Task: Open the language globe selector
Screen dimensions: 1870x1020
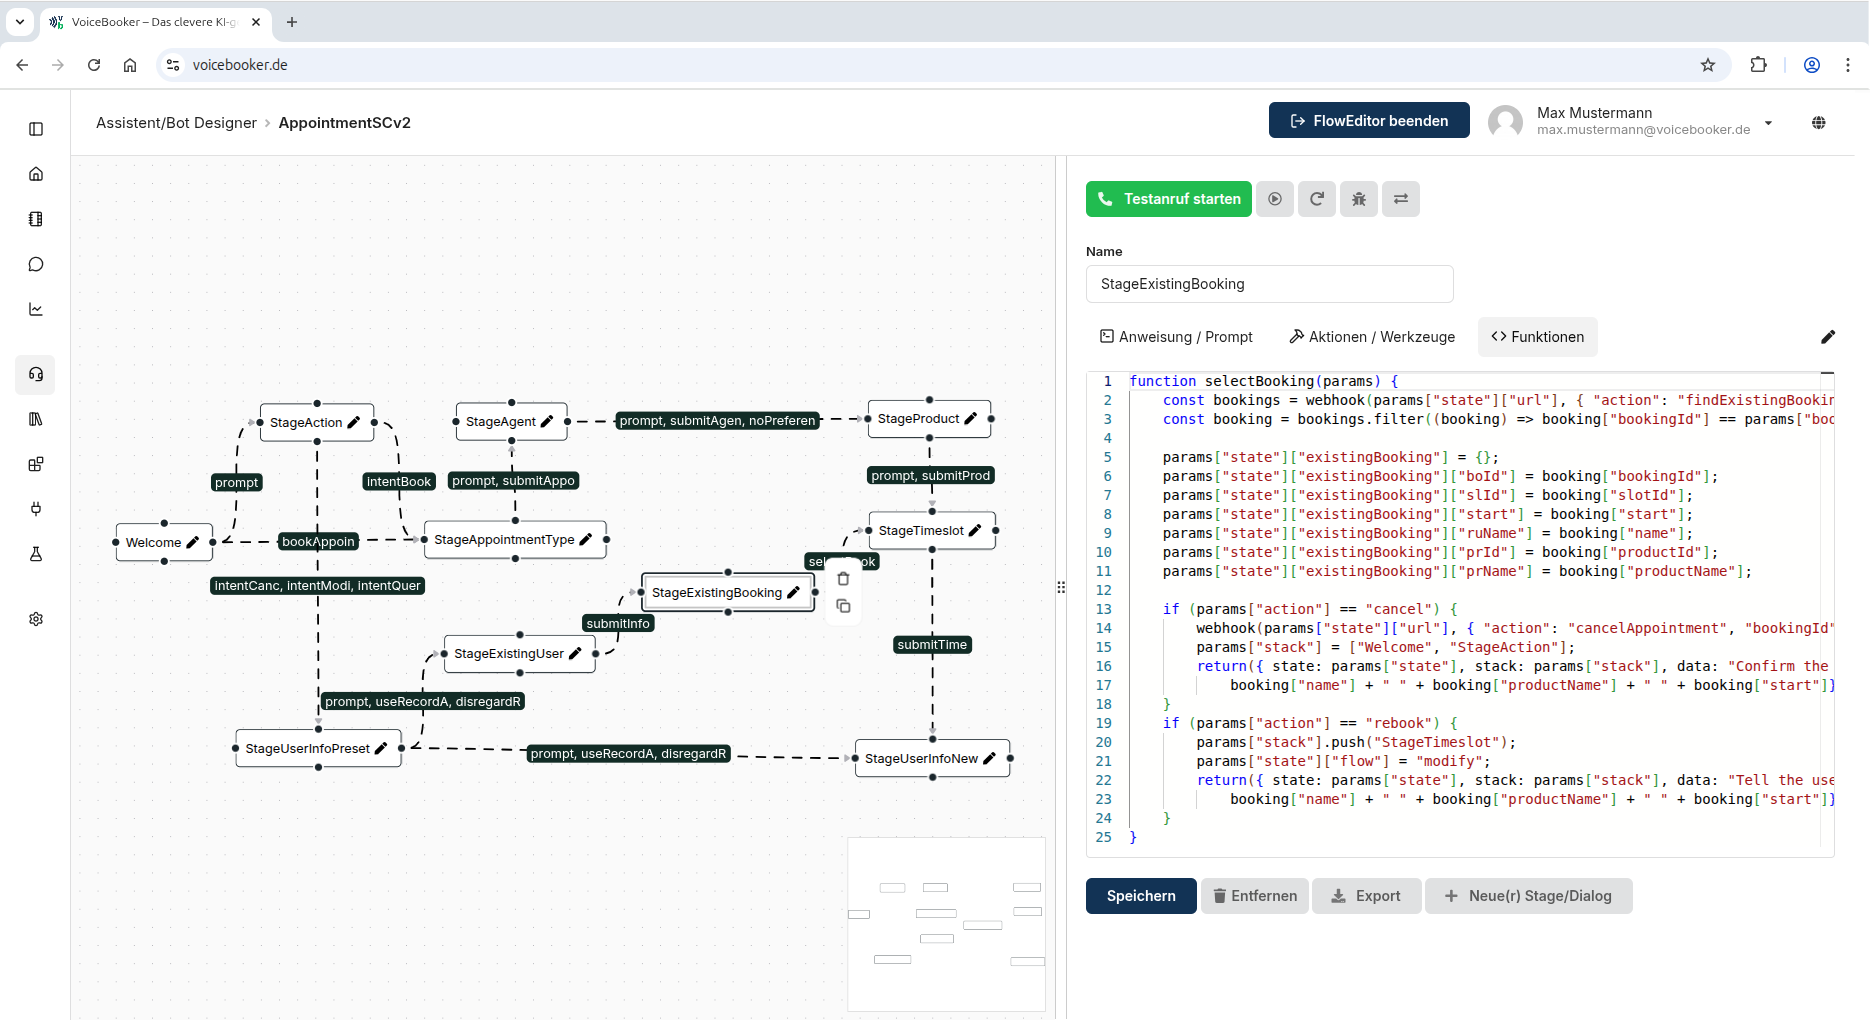Action: pyautogui.click(x=1818, y=122)
